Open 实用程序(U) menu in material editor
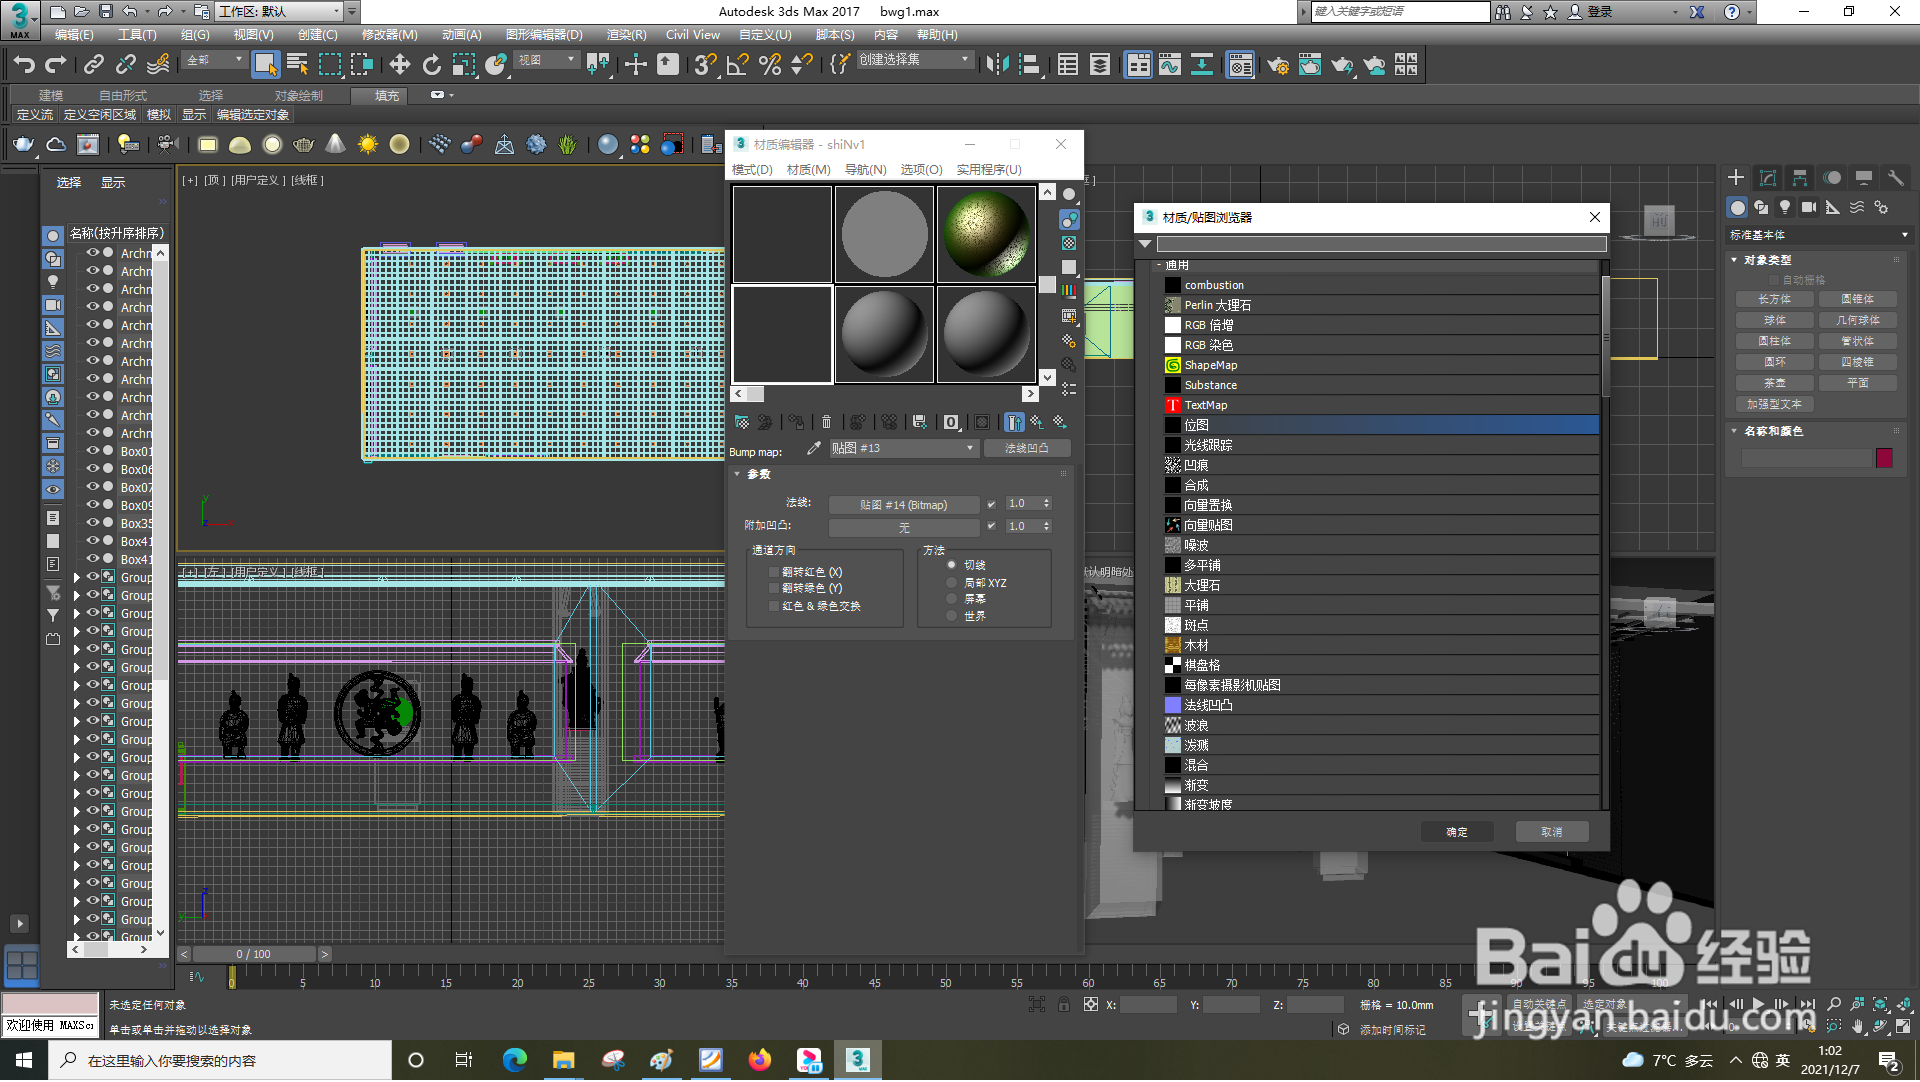Image resolution: width=1920 pixels, height=1082 pixels. [989, 170]
